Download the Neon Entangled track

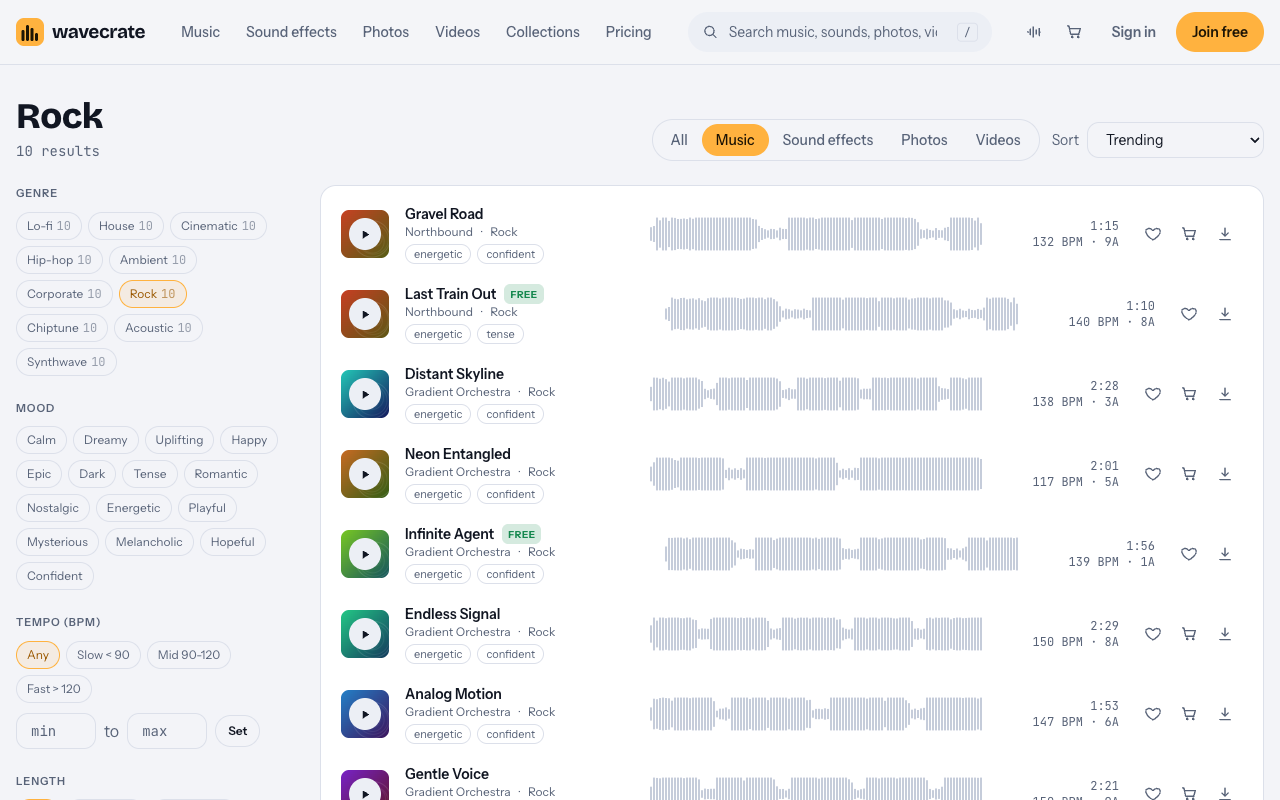point(1225,474)
